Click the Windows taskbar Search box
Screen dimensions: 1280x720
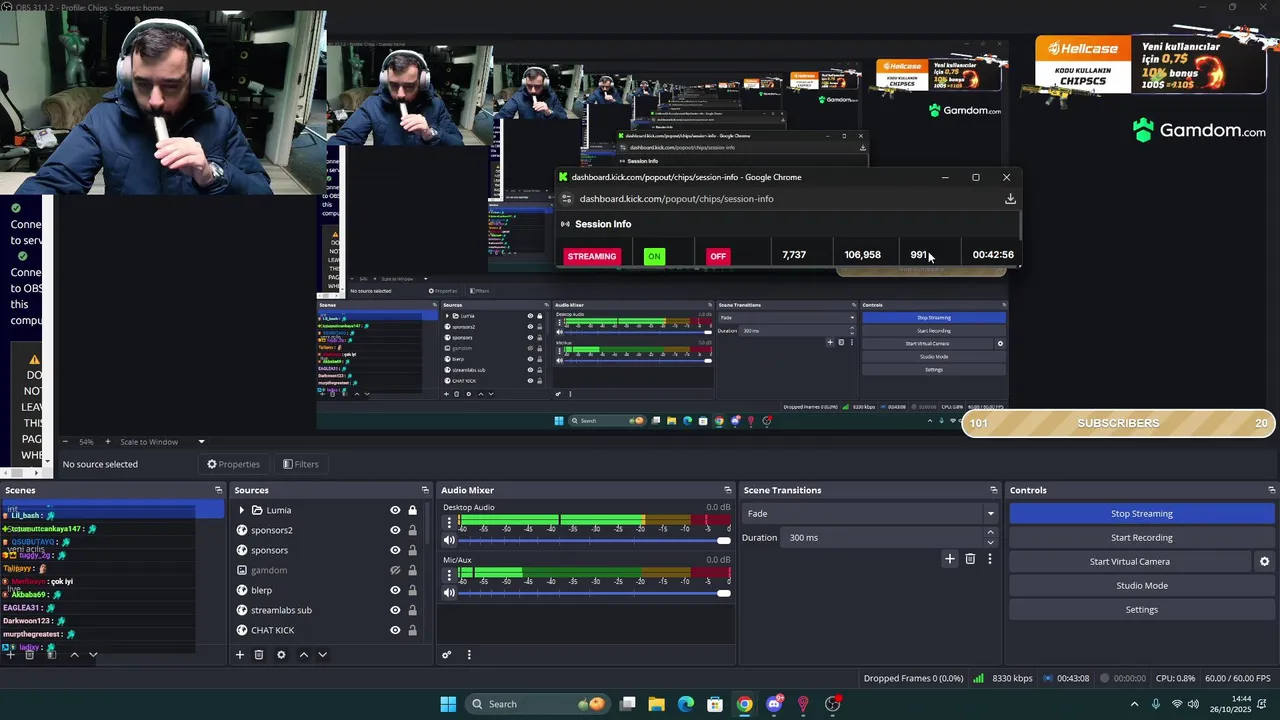click(540, 704)
